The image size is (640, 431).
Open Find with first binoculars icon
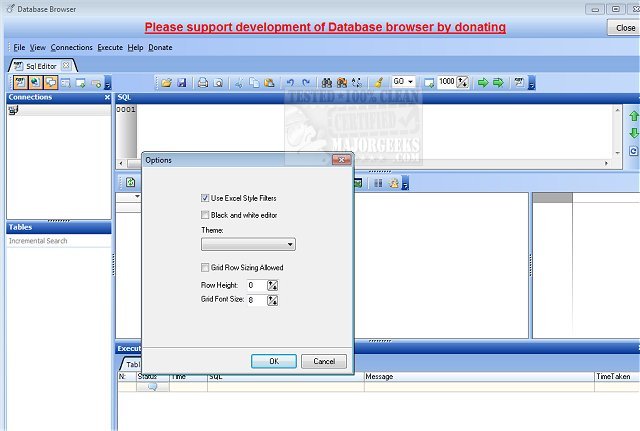tap(327, 83)
